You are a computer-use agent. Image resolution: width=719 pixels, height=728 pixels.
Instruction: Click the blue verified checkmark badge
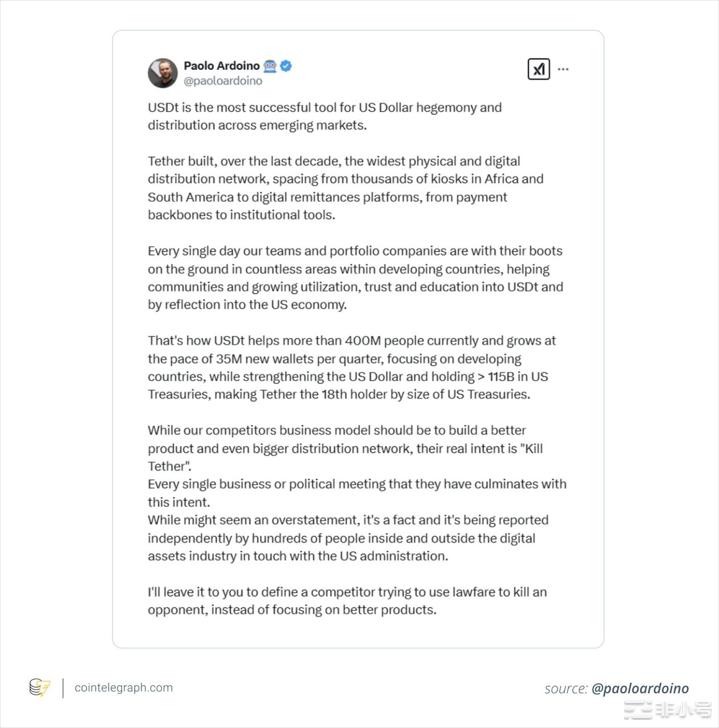click(x=286, y=66)
